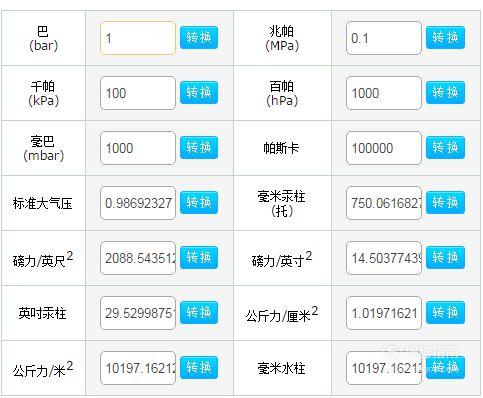
Task: Focus the 毫米汞柱 input showing 750.0616827
Action: coord(384,203)
